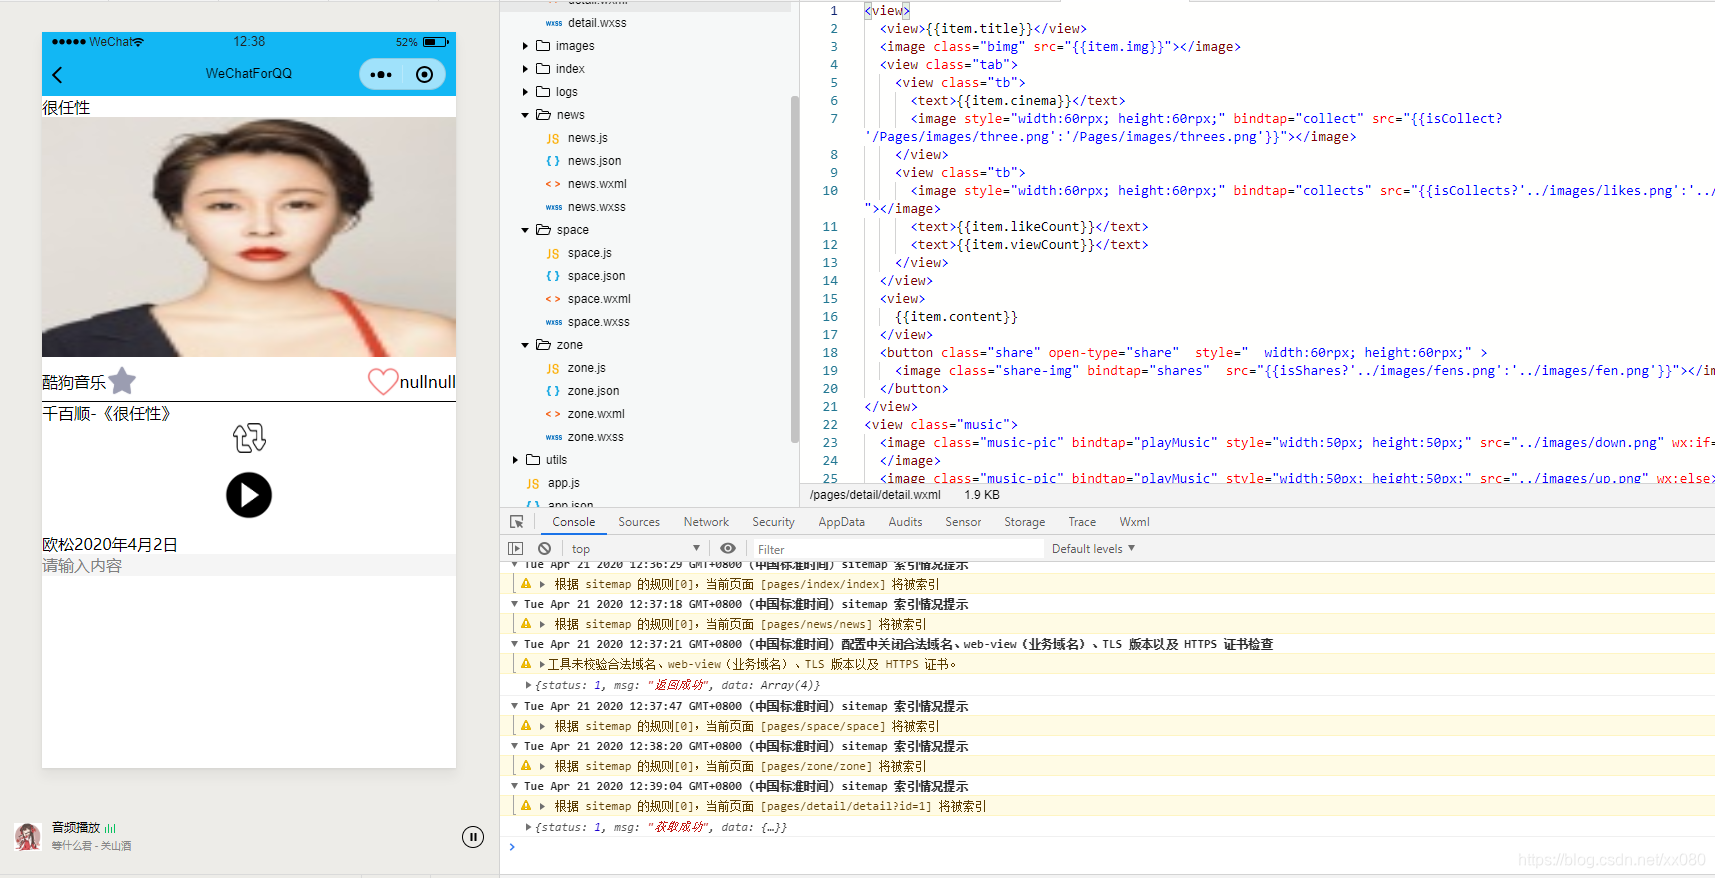The width and height of the screenshot is (1715, 878).
Task: Play the music with black play button
Action: click(249, 495)
